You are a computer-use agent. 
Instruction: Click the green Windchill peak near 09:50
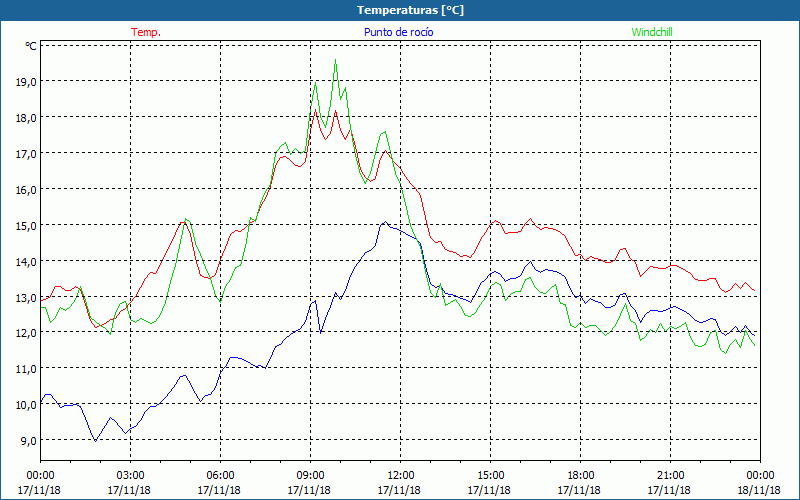pos(335,60)
